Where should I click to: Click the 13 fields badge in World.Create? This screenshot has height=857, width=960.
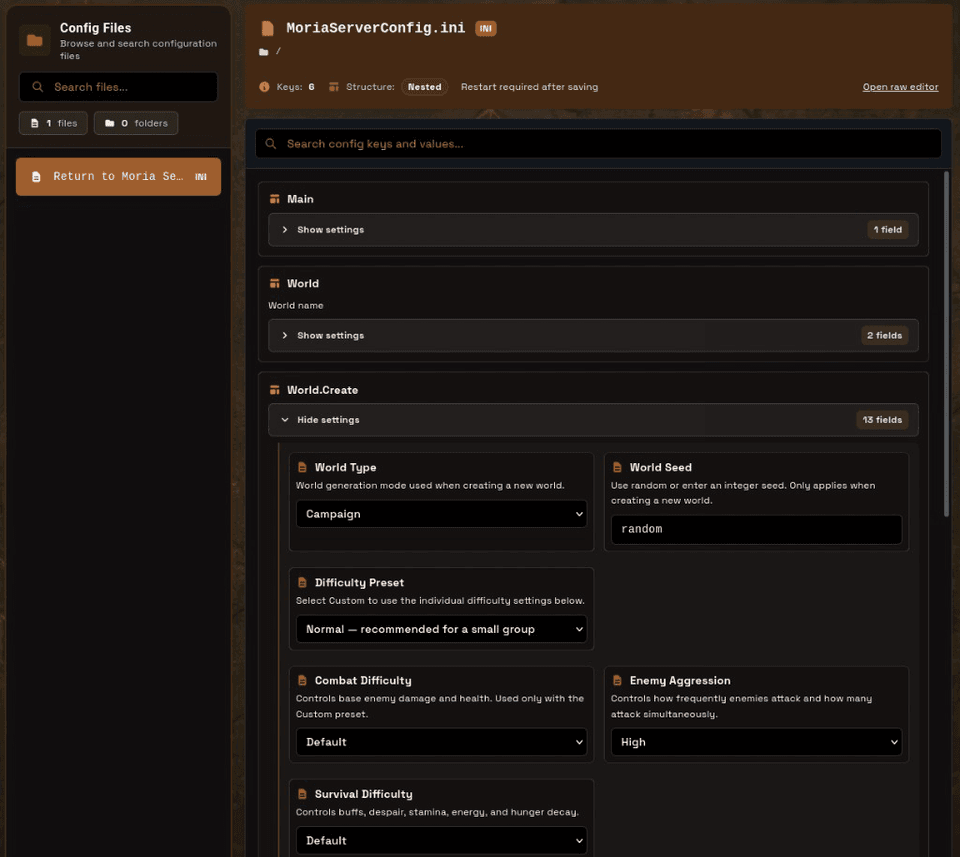pos(882,420)
